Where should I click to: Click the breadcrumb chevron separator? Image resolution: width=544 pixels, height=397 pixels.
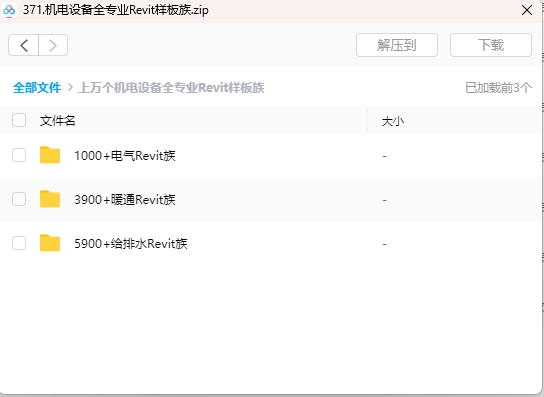pyautogui.click(x=70, y=87)
